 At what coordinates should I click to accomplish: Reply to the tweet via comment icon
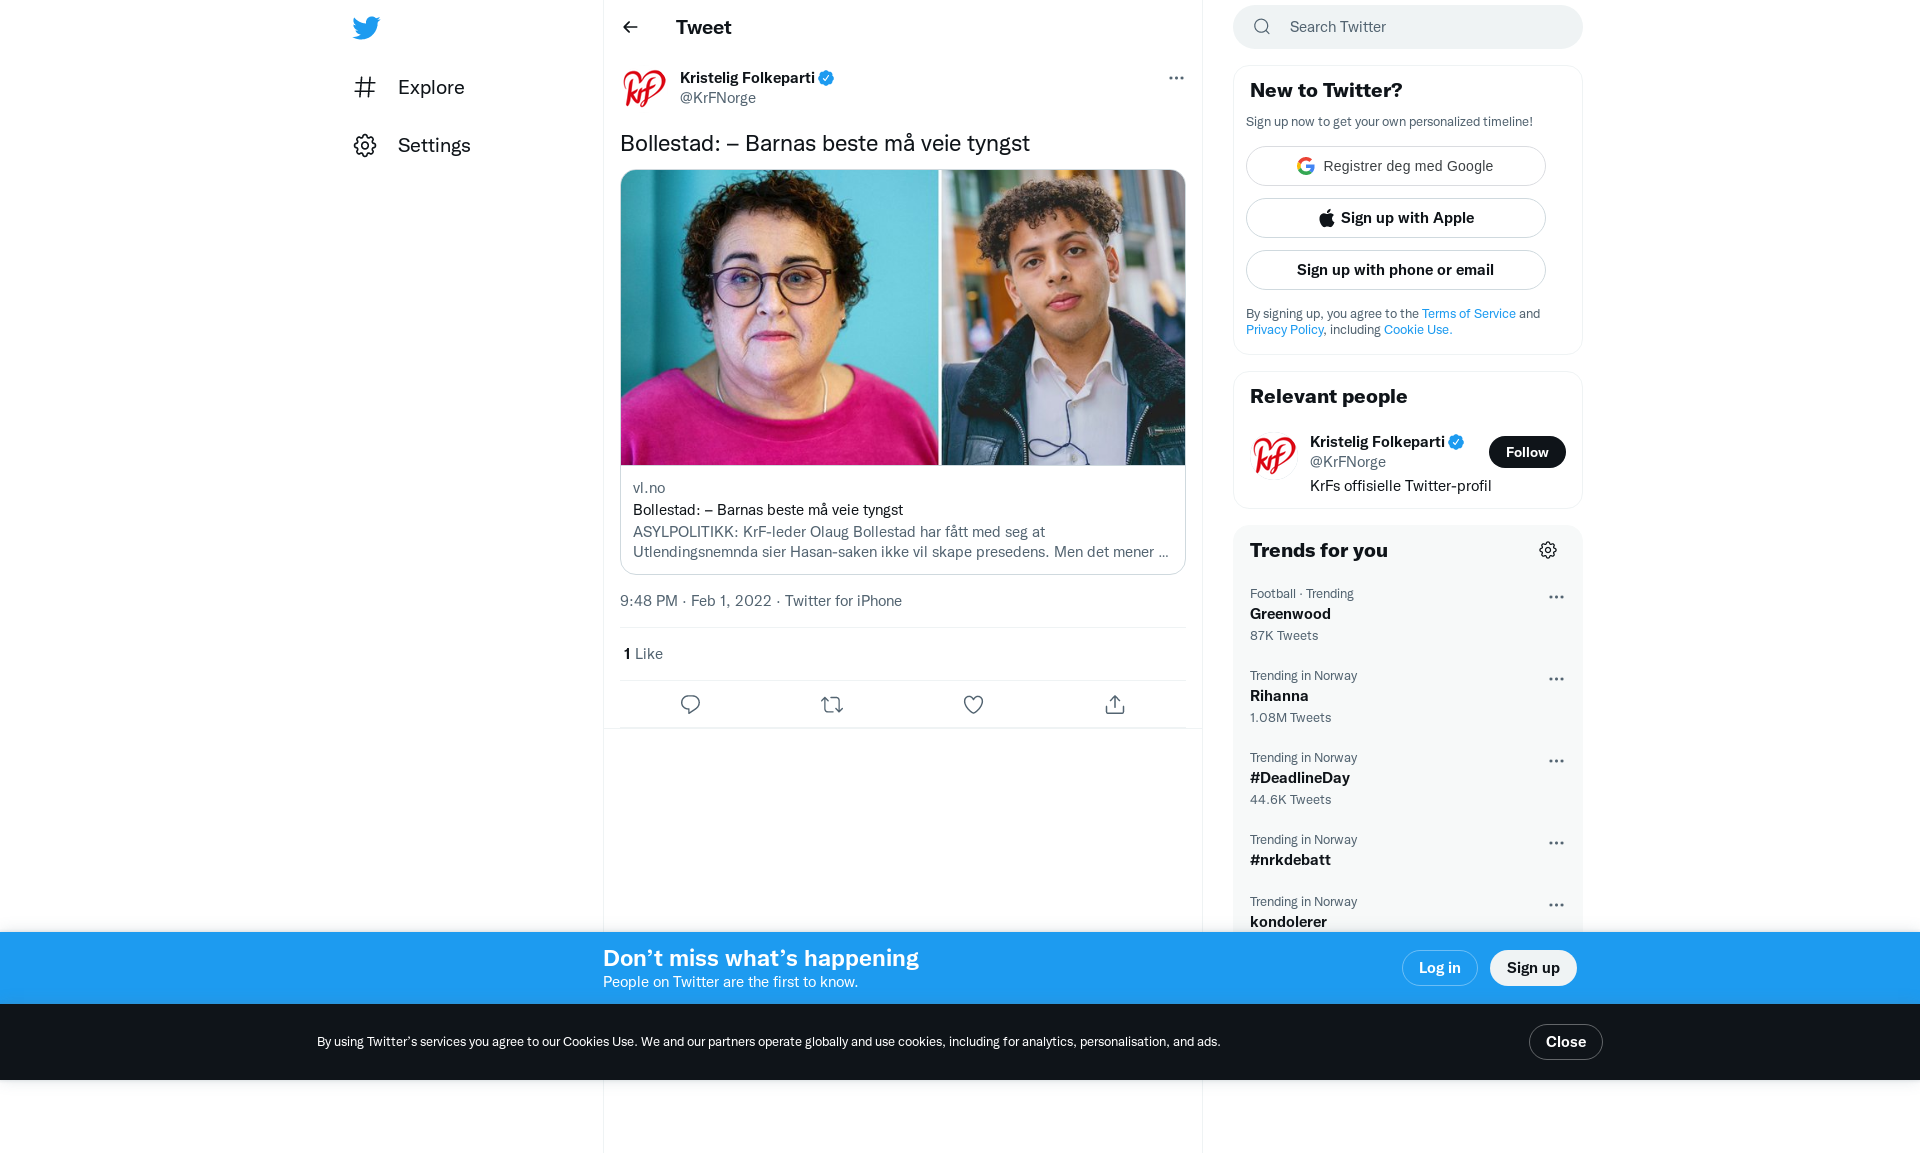click(x=690, y=705)
